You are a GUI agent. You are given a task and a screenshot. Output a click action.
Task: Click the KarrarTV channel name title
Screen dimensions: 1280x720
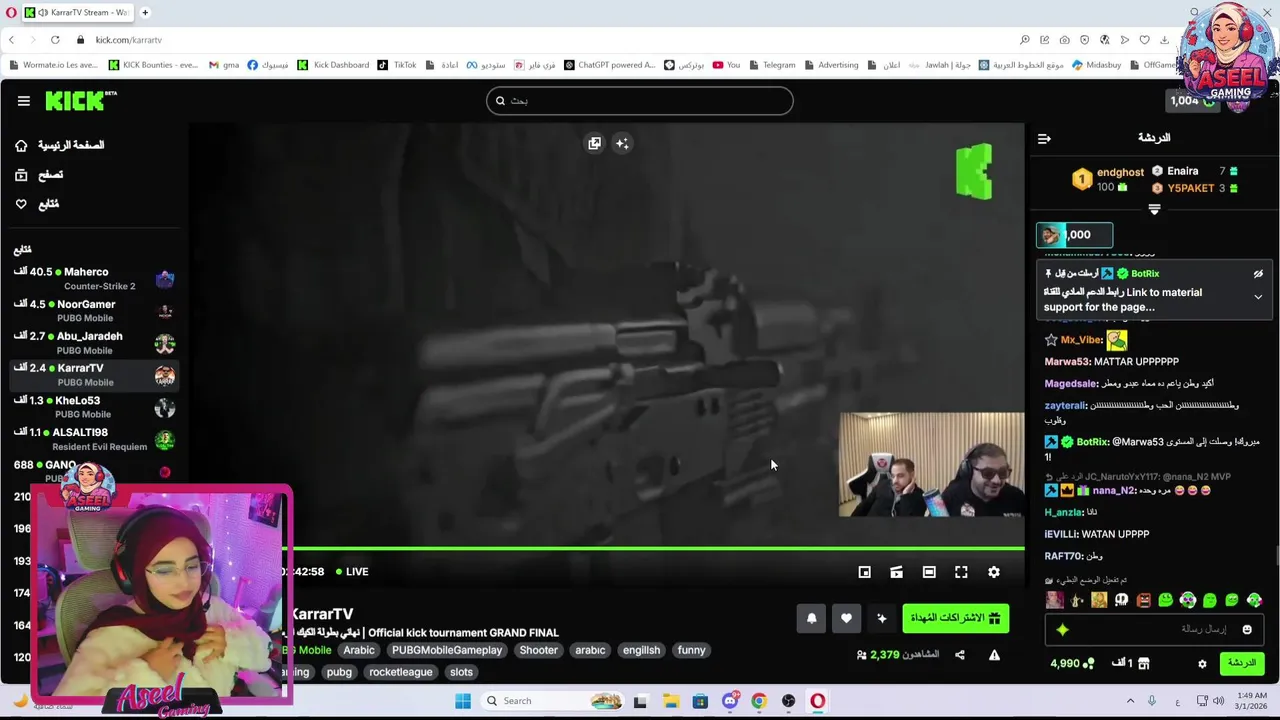click(x=322, y=614)
